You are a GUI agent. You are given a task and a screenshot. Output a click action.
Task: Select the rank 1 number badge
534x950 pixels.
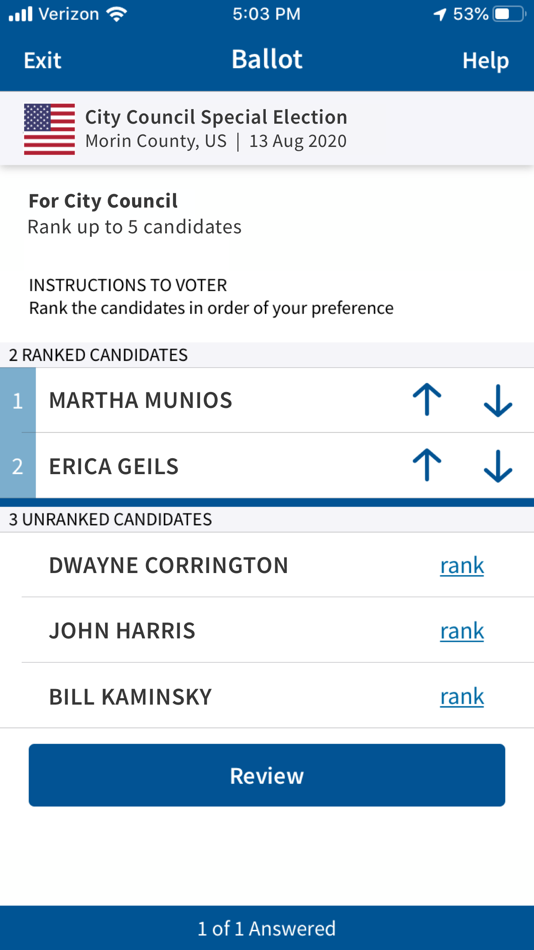click(18, 400)
